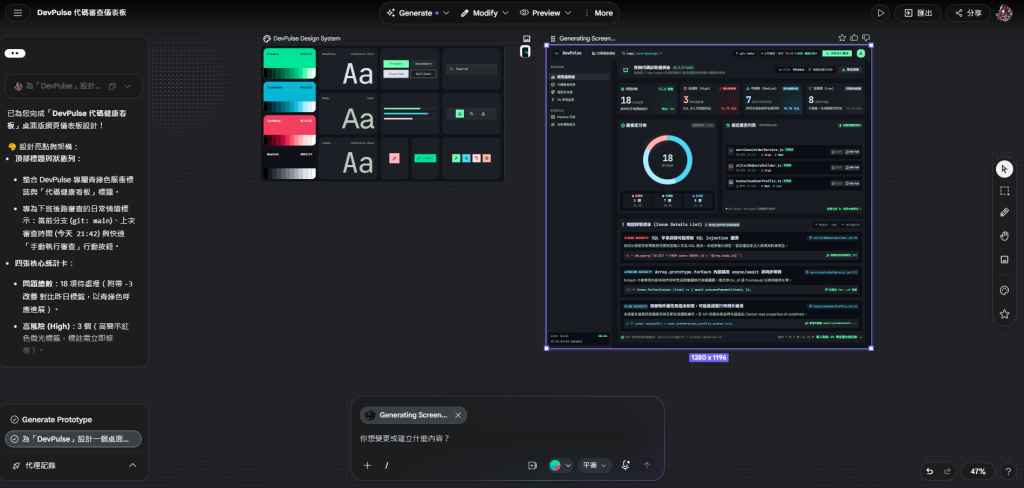Favorite the generated screen with the star icon
This screenshot has height=488, width=1024.
click(x=842, y=38)
